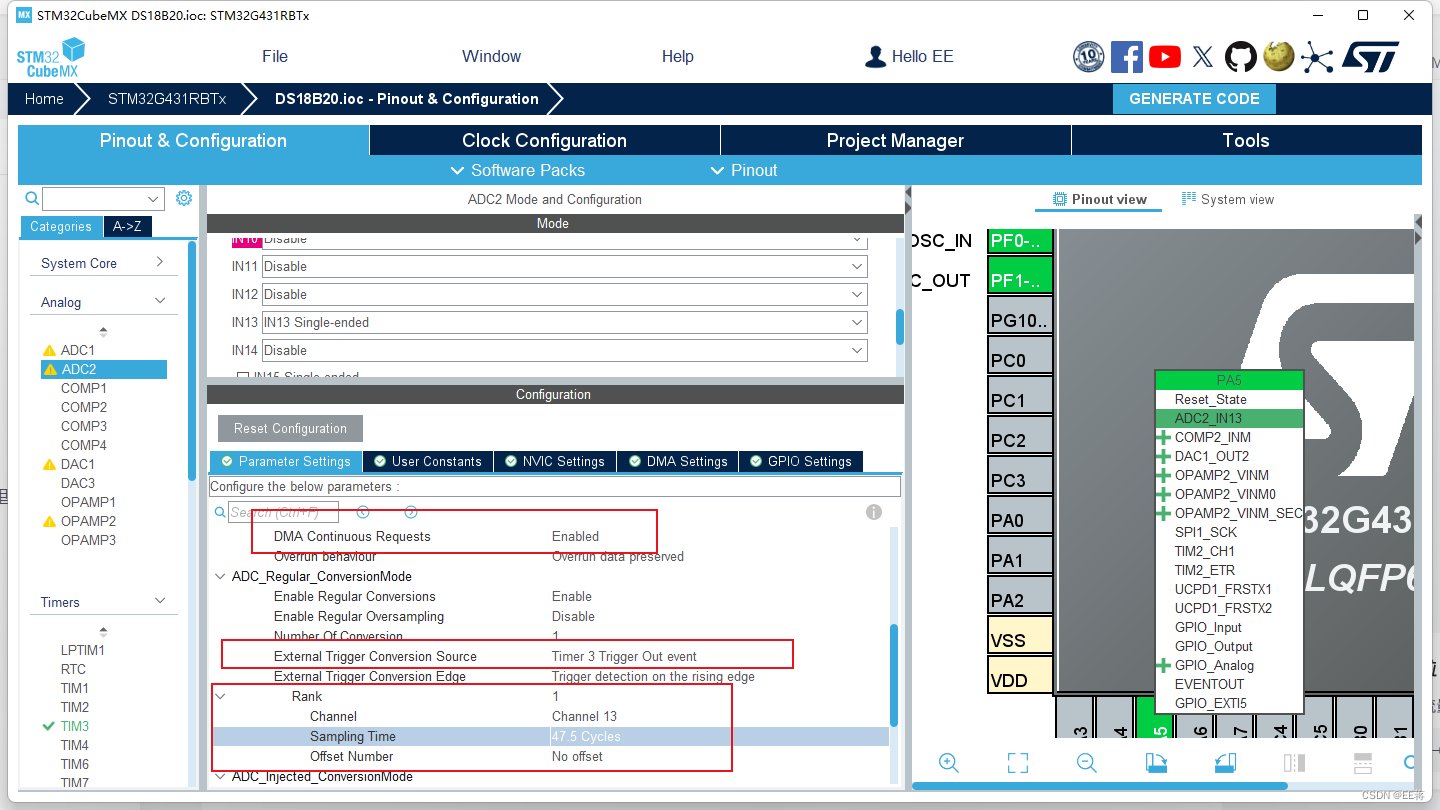Viewport: 1440px width, 810px height.
Task: Open the ST anniversary badge icon
Action: pos(1088,56)
